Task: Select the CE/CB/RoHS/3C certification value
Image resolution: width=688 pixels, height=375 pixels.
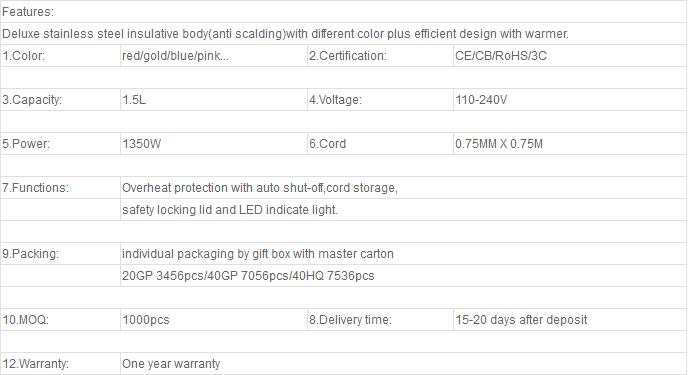Action: 501,56
